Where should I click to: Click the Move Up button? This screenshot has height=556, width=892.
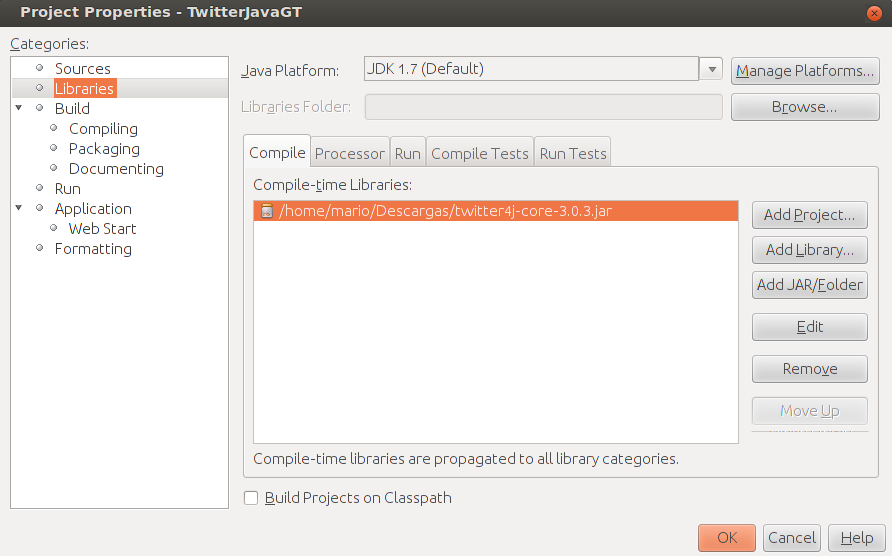pos(810,411)
